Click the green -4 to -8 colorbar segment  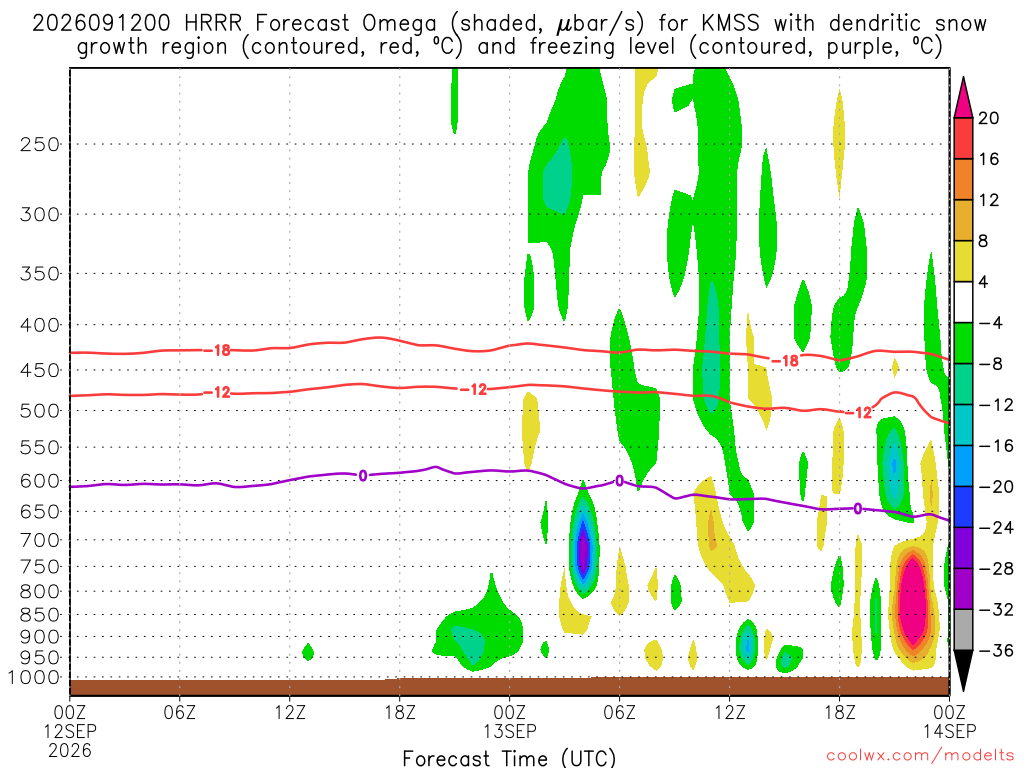[963, 344]
